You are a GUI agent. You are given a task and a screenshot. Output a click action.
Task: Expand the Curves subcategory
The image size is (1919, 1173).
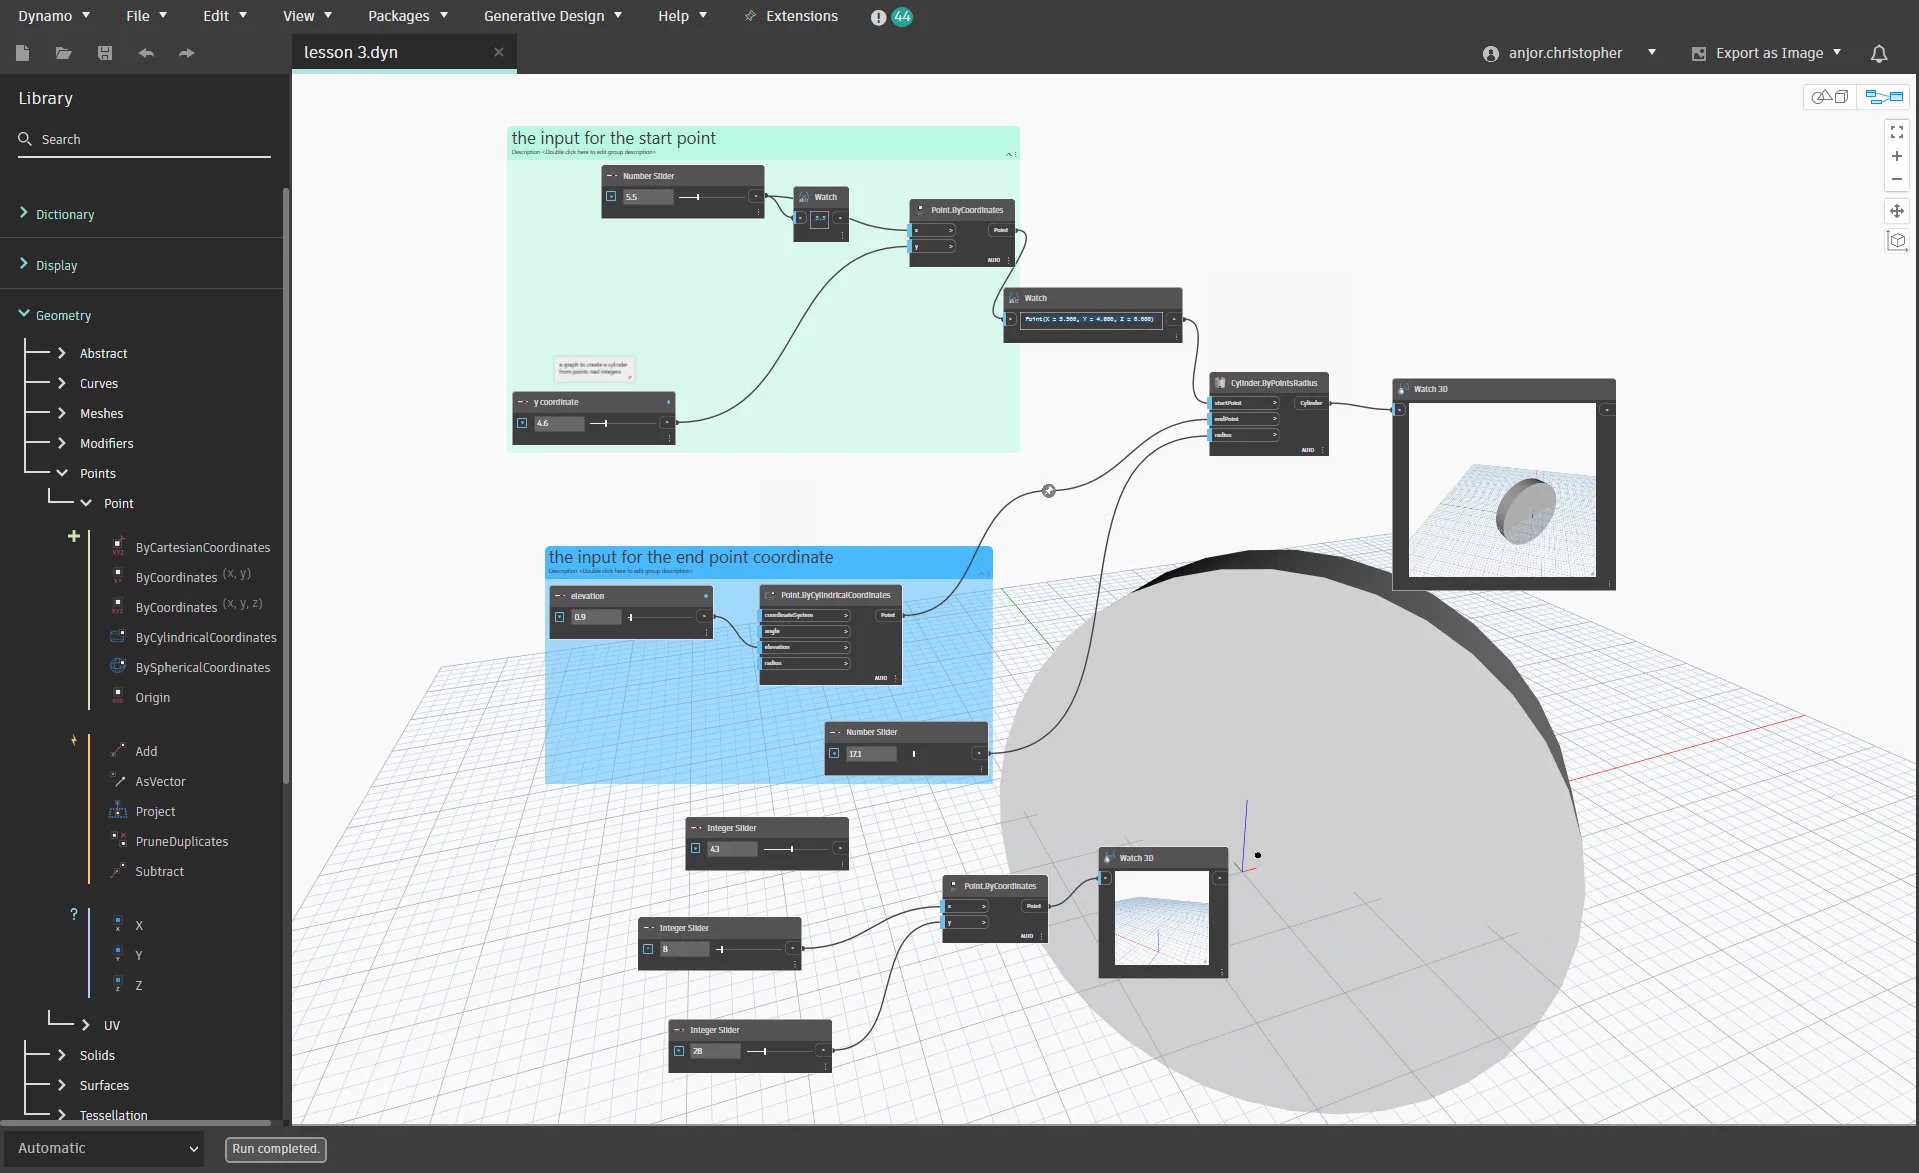(x=62, y=383)
